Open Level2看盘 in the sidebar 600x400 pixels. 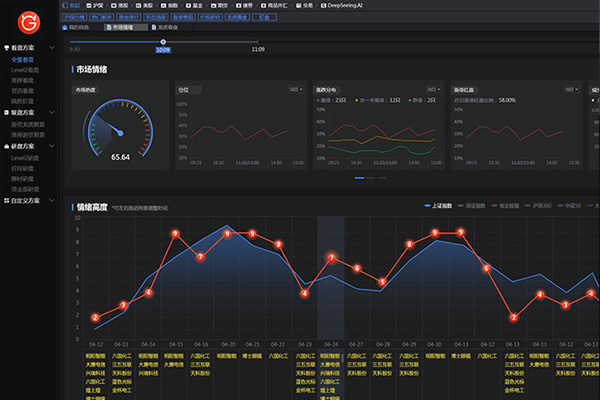pyautogui.click(x=26, y=71)
